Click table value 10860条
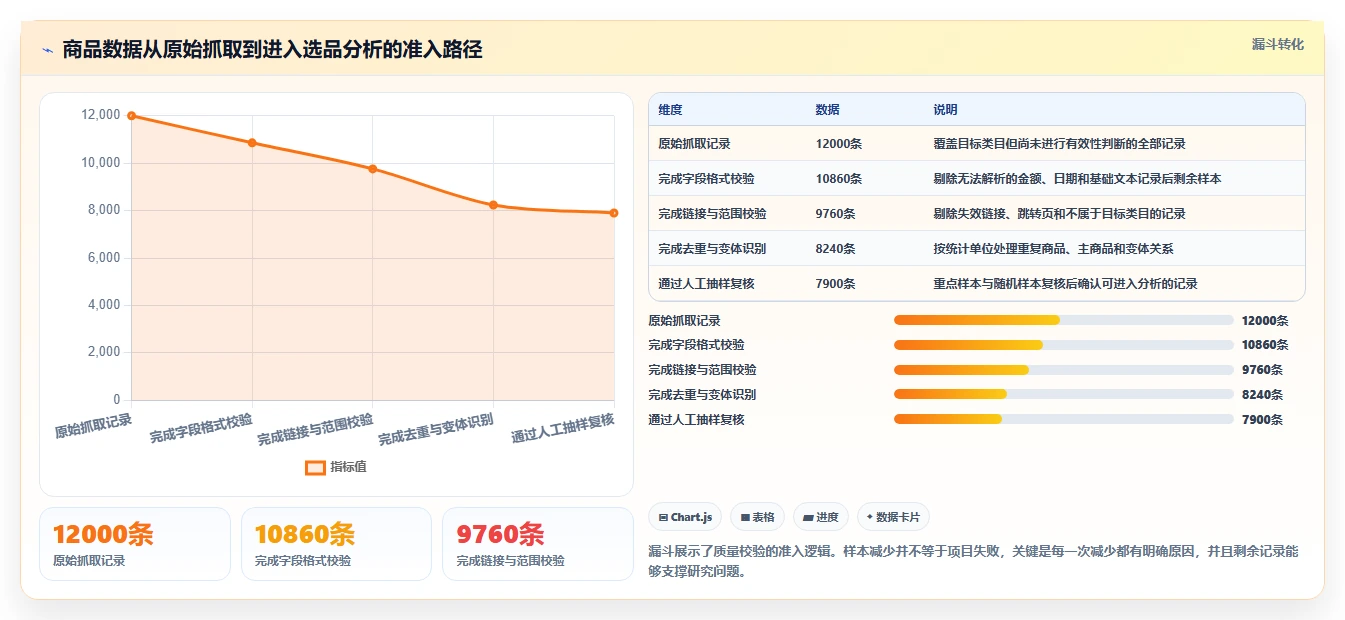 pyautogui.click(x=839, y=179)
